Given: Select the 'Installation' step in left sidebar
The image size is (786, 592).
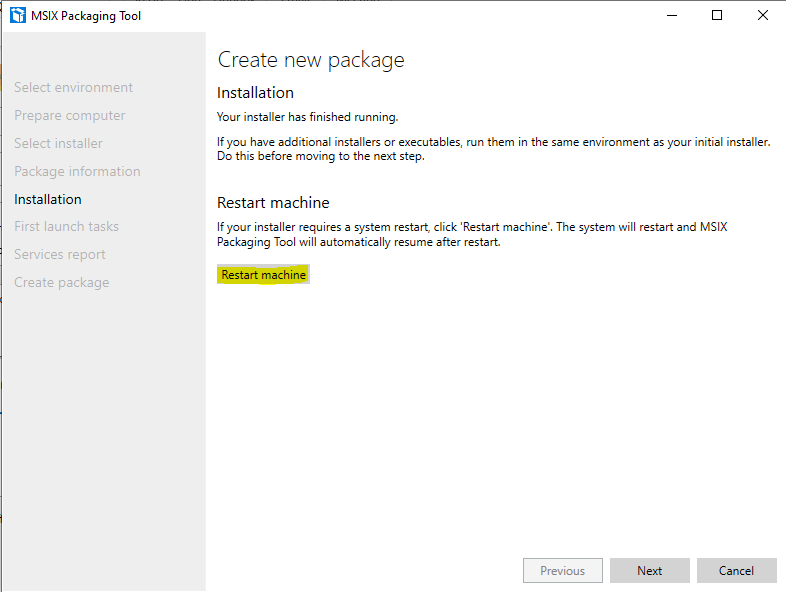Looking at the screenshot, I should pos(48,200).
